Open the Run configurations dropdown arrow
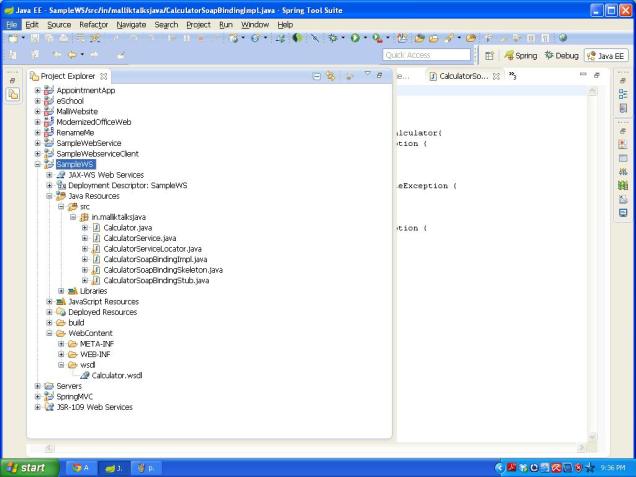Screen dimensions: 636x477 tap(365, 38)
